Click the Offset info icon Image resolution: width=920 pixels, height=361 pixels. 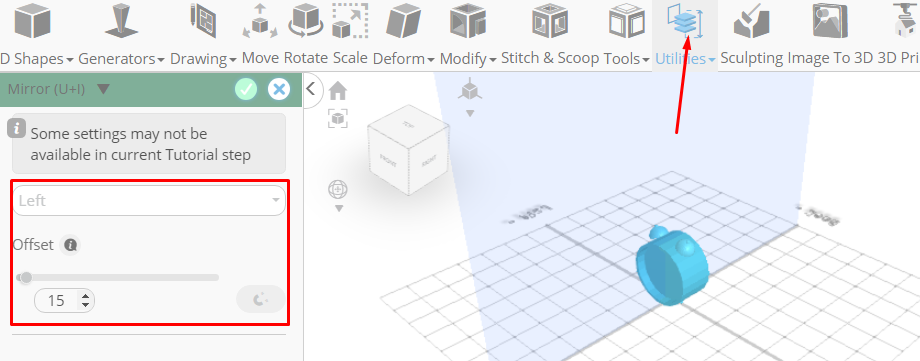pyautogui.click(x=71, y=245)
